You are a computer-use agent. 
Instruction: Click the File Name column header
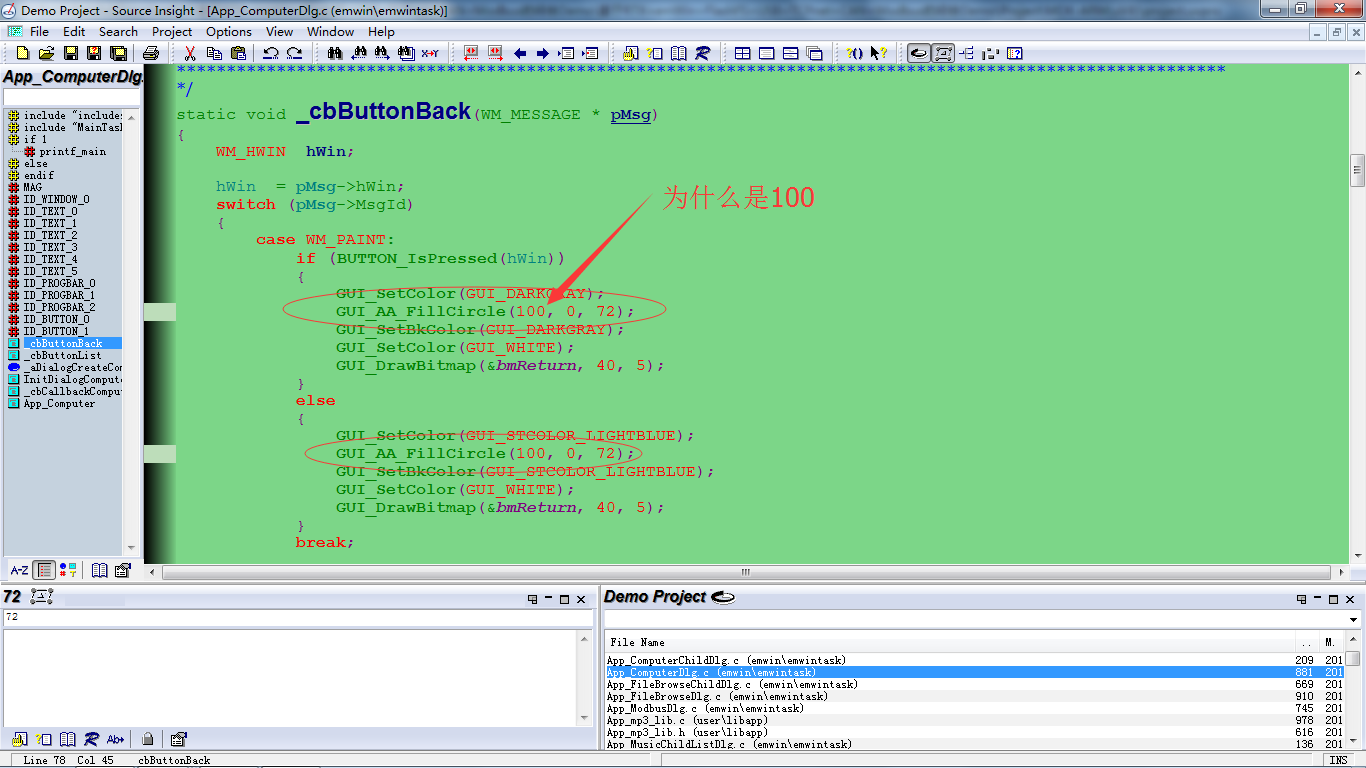(x=637, y=642)
